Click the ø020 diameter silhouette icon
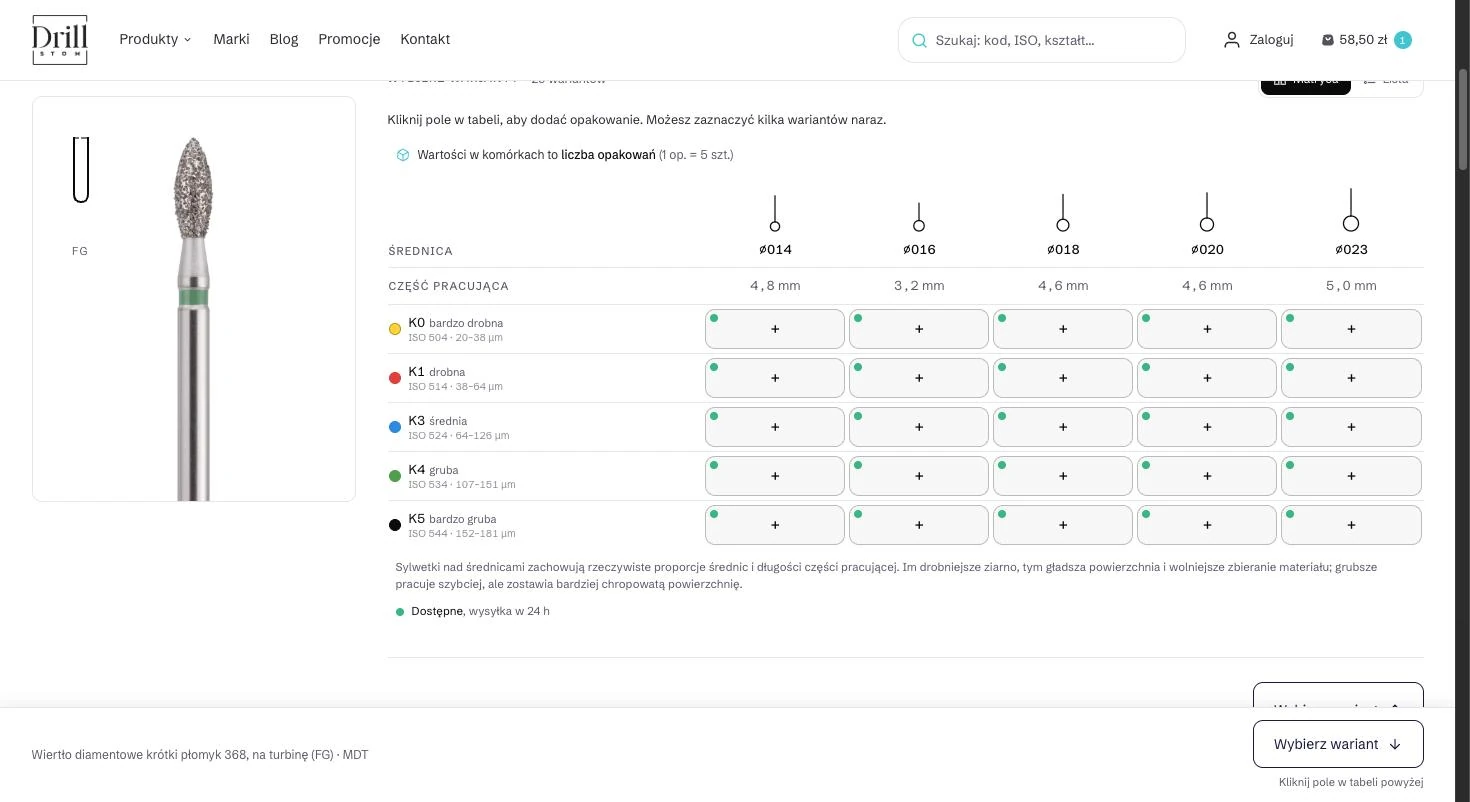Screen dimensions: 1470x802 point(1207,212)
